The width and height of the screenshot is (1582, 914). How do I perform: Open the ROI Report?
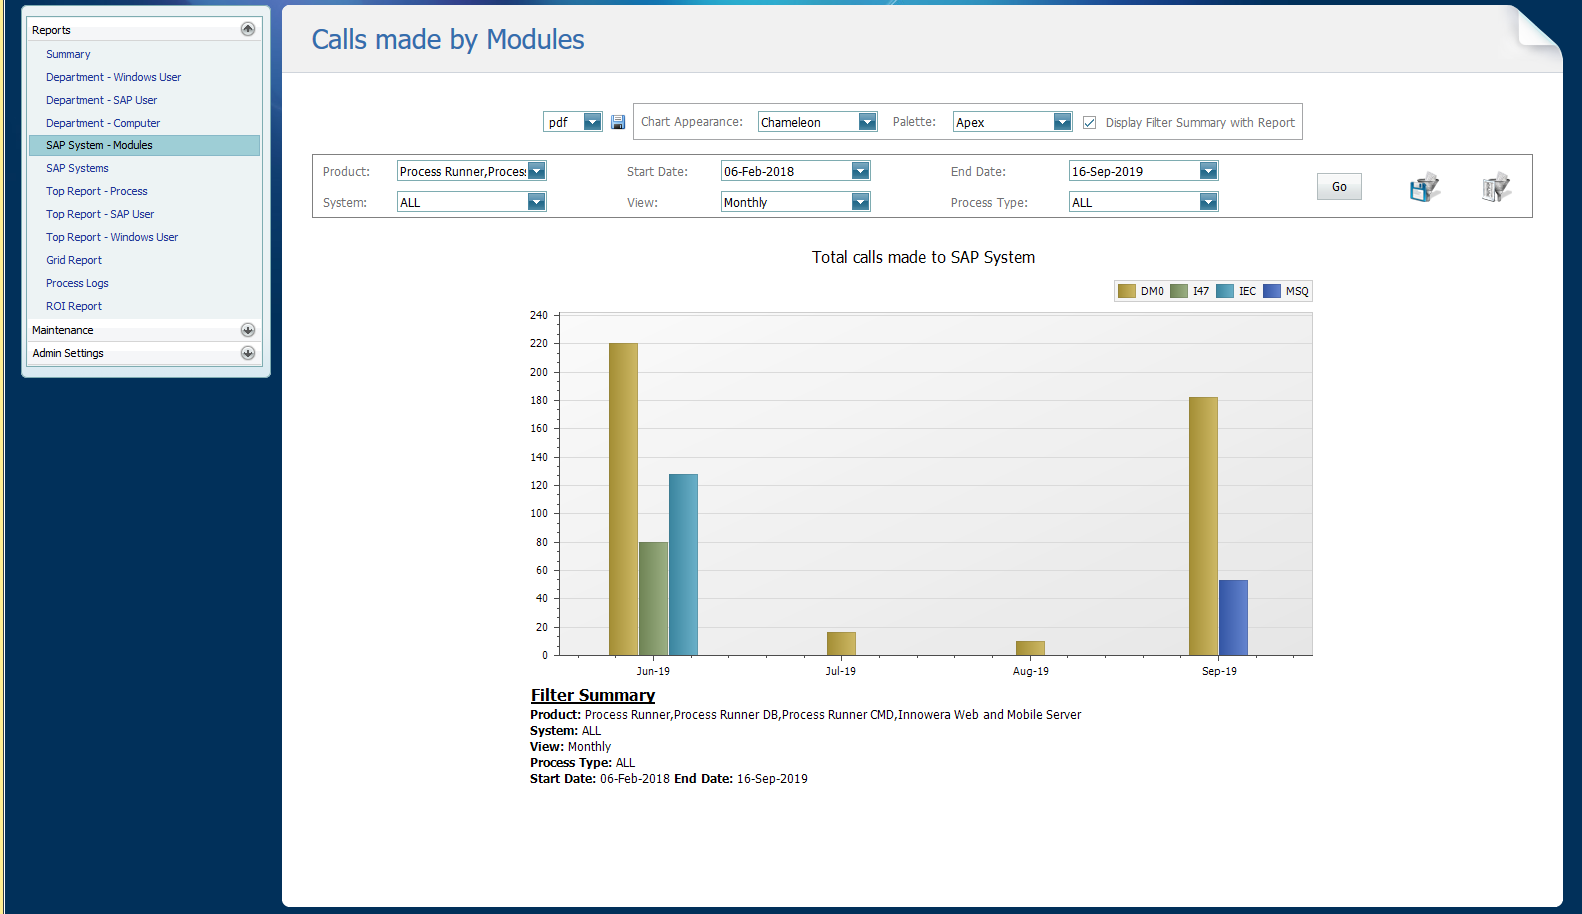[x=74, y=306]
